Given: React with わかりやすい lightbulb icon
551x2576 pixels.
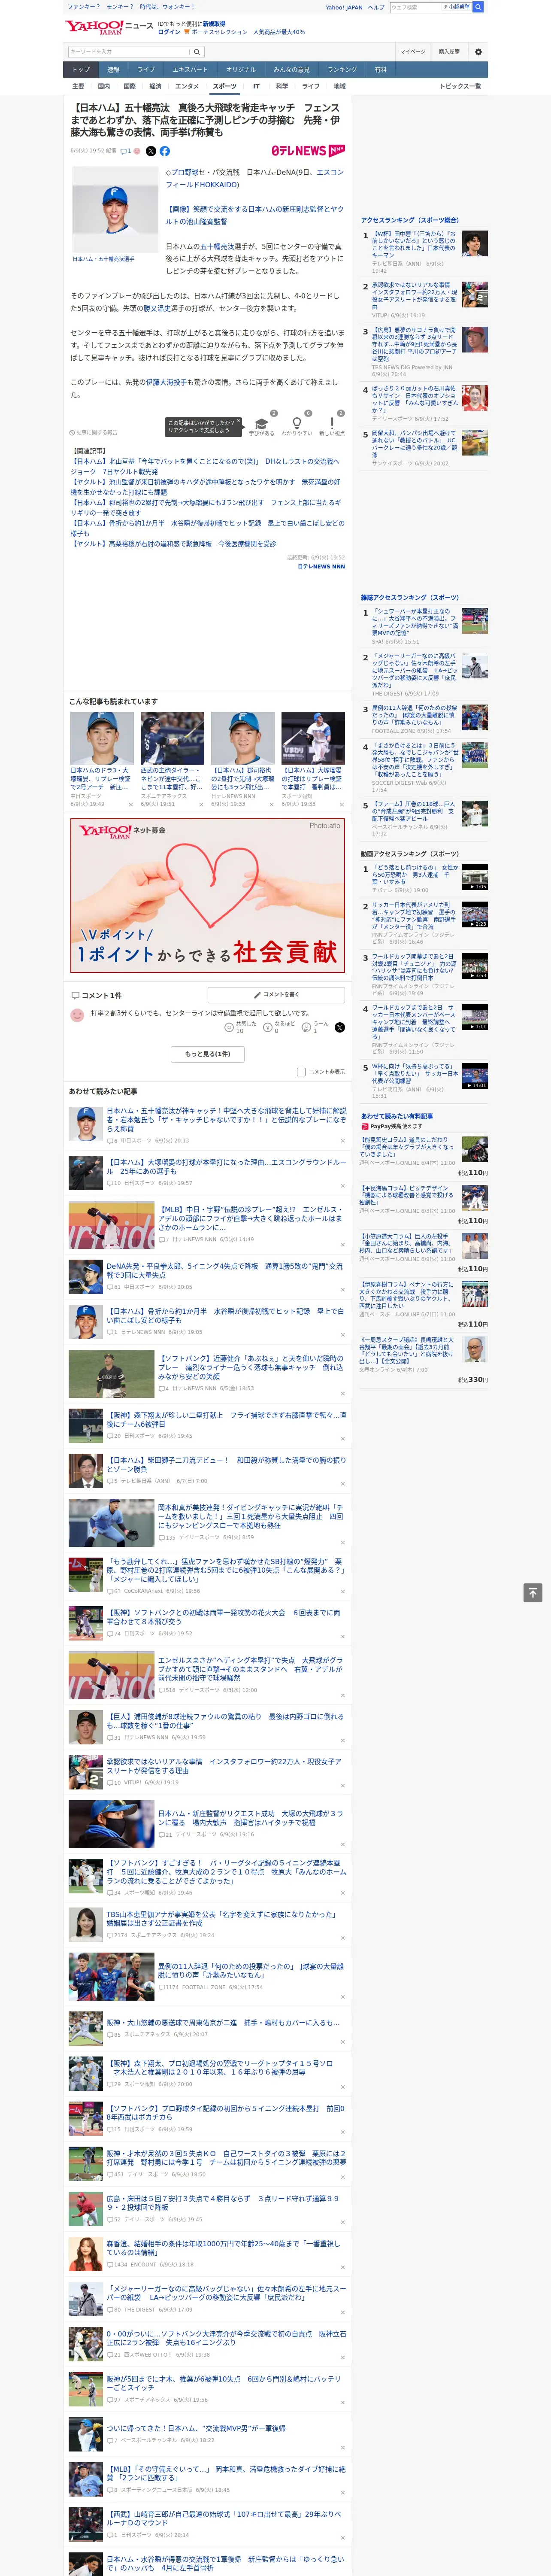Looking at the screenshot, I should pyautogui.click(x=297, y=424).
